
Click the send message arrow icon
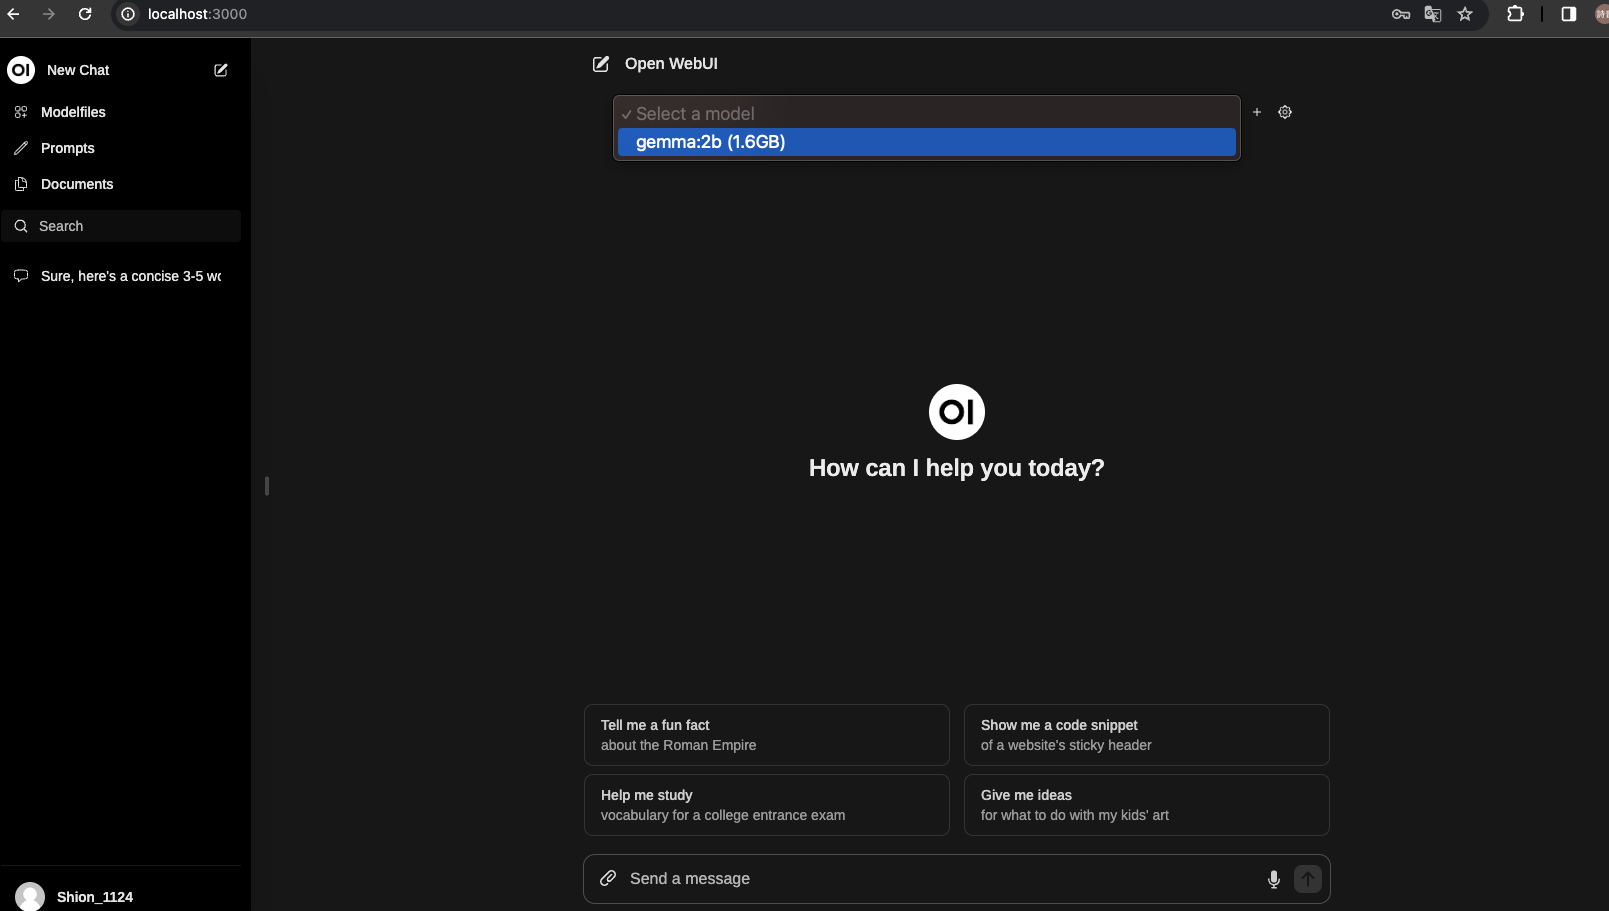(x=1307, y=879)
